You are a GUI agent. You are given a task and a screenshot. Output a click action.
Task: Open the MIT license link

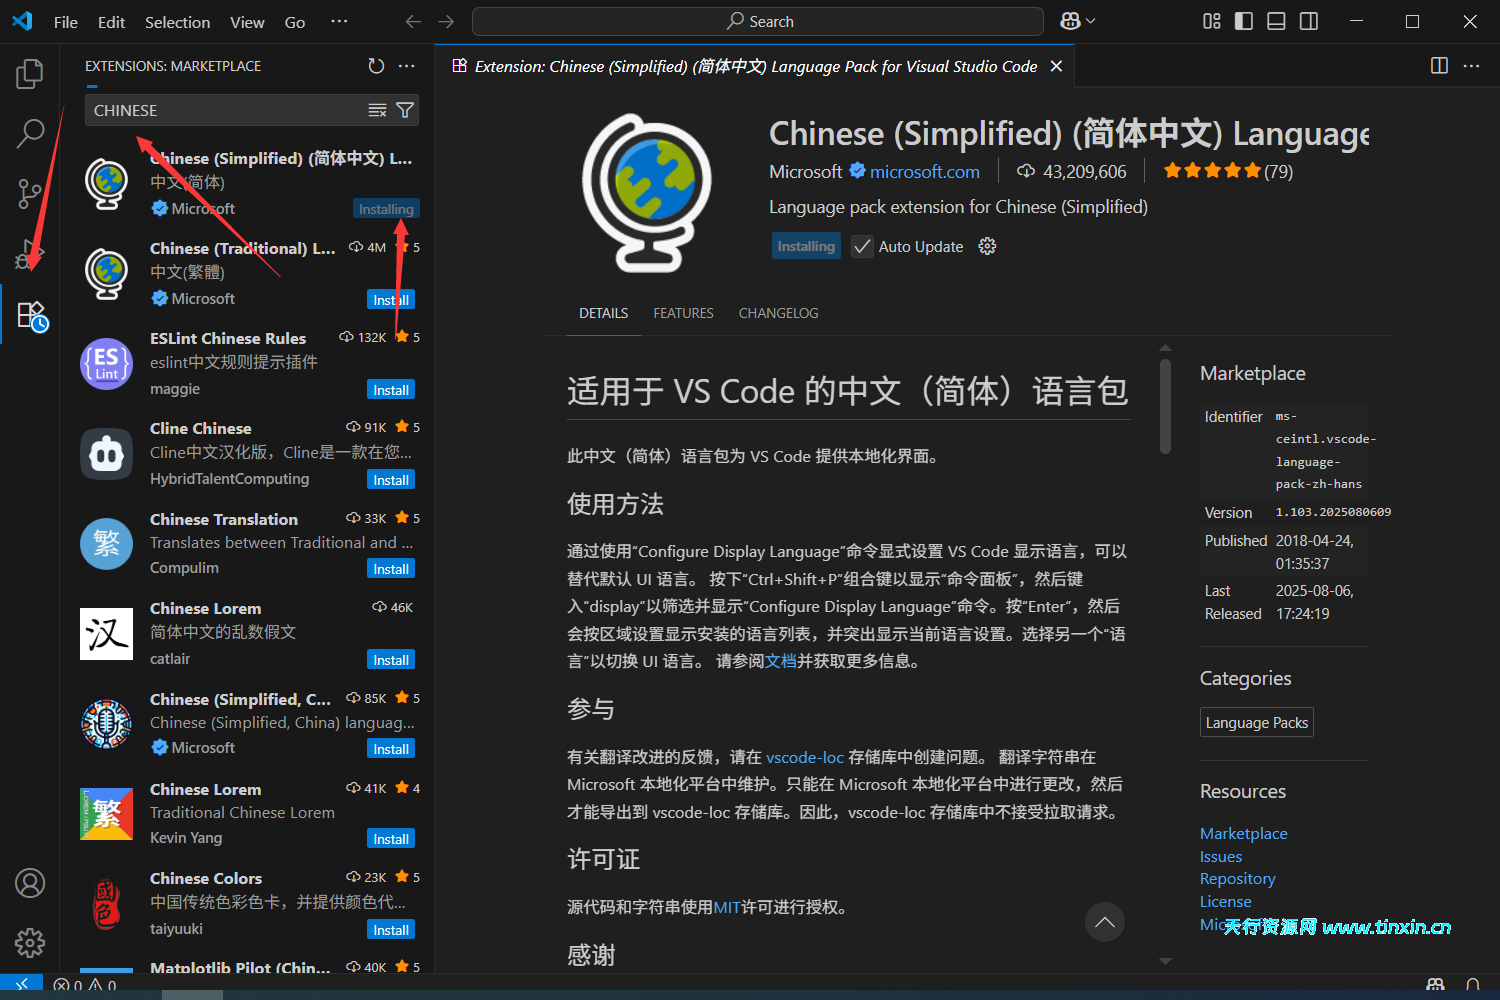click(x=727, y=907)
